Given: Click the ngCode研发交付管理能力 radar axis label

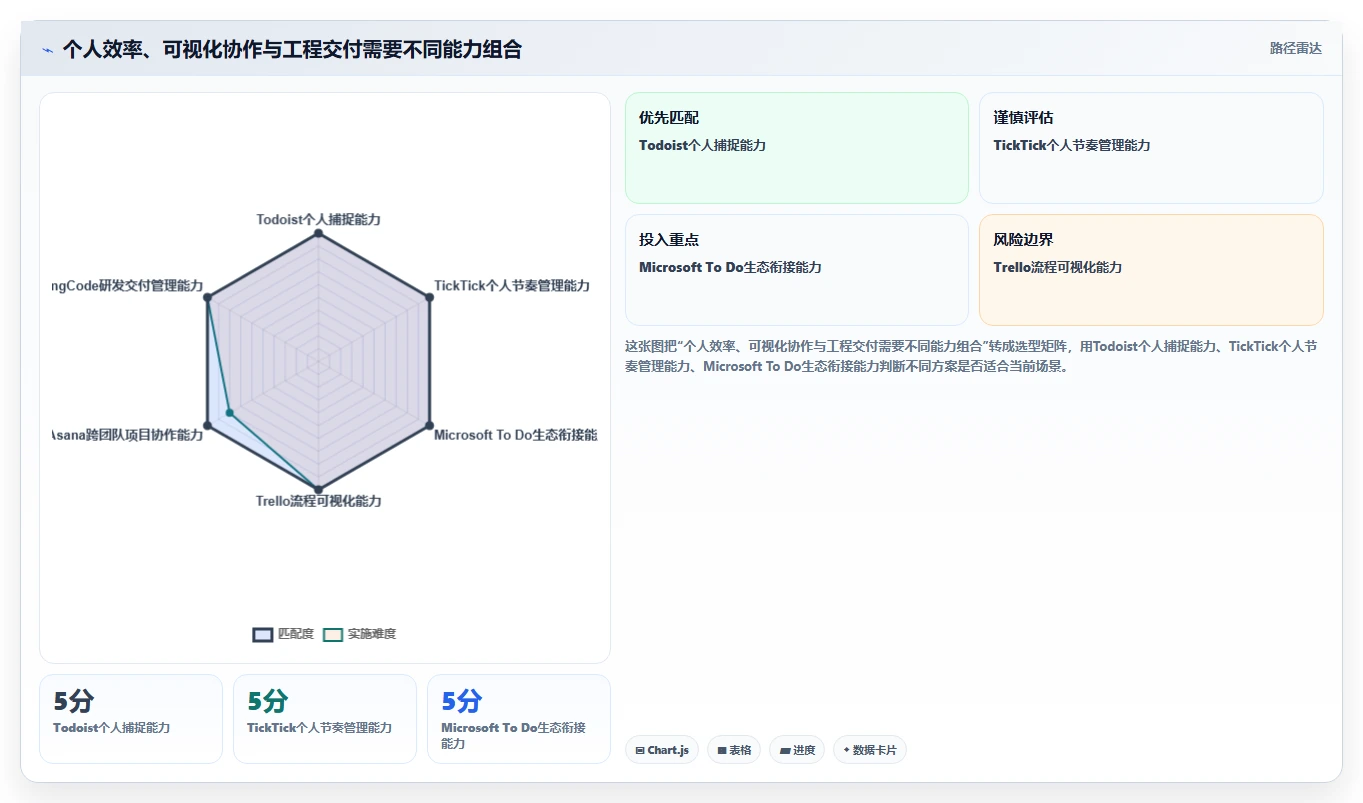Looking at the screenshot, I should pyautogui.click(x=127, y=286).
